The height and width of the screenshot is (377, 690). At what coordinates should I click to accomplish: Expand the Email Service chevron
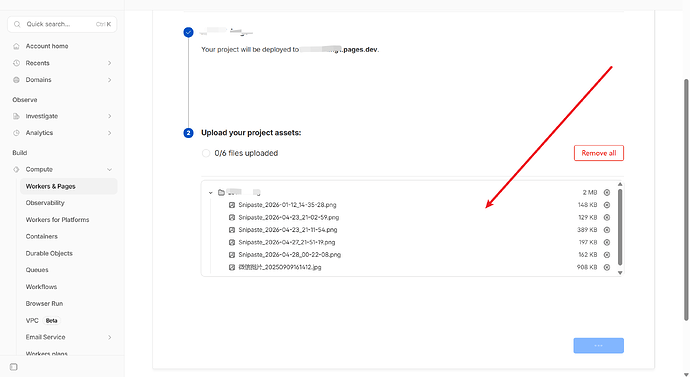coord(110,337)
